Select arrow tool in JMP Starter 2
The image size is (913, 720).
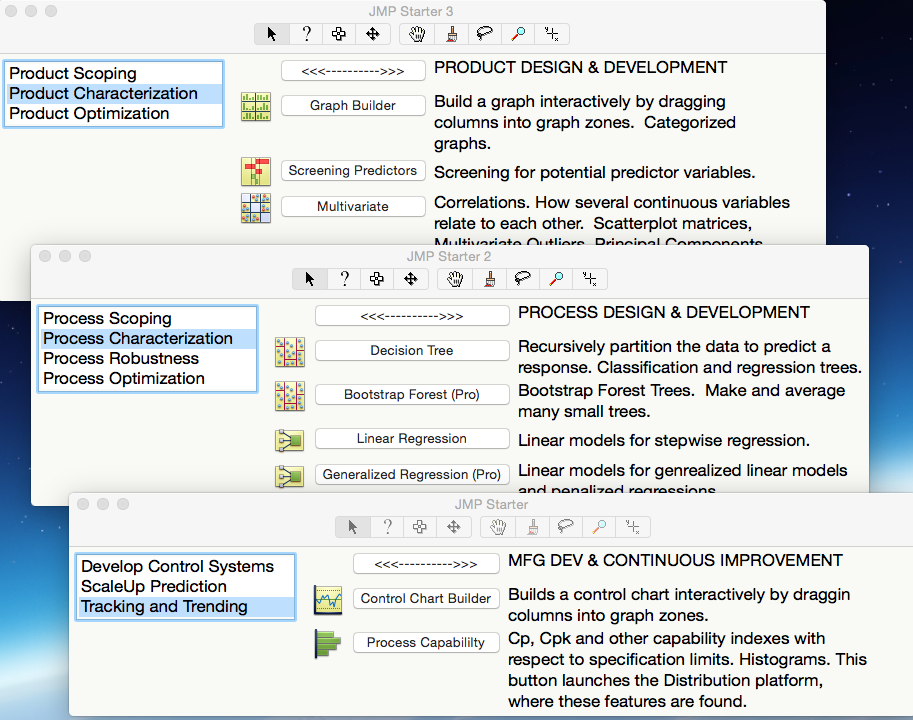(310, 279)
